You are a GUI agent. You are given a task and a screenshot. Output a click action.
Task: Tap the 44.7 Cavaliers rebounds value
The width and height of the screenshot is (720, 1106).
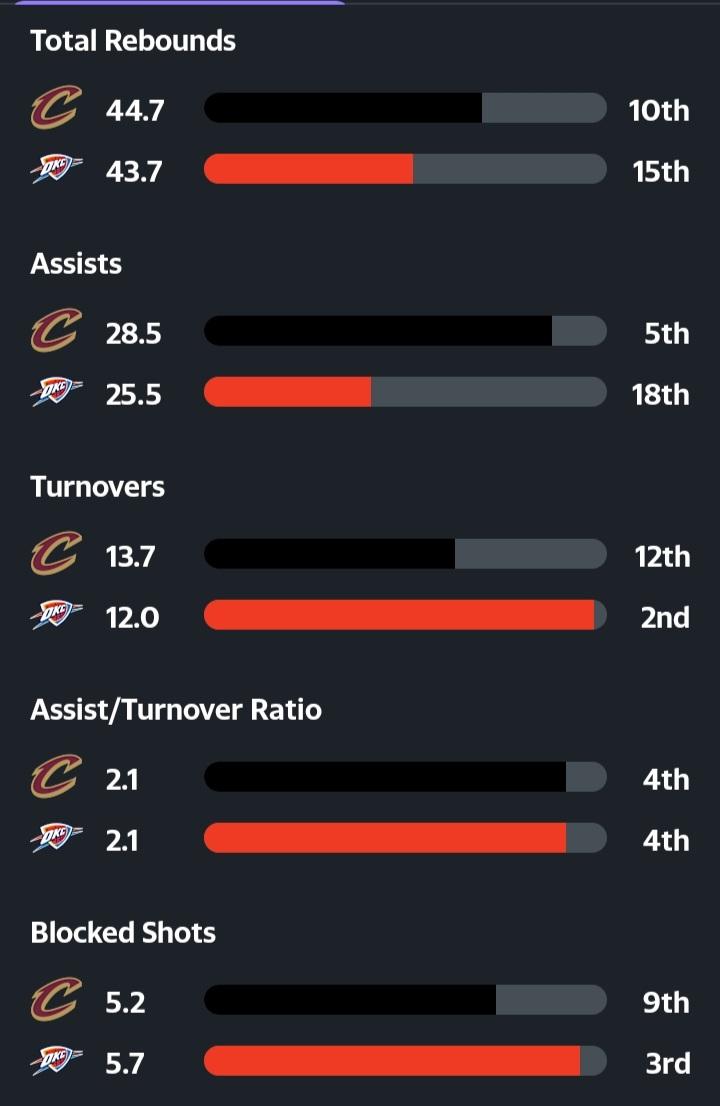[x=135, y=110]
